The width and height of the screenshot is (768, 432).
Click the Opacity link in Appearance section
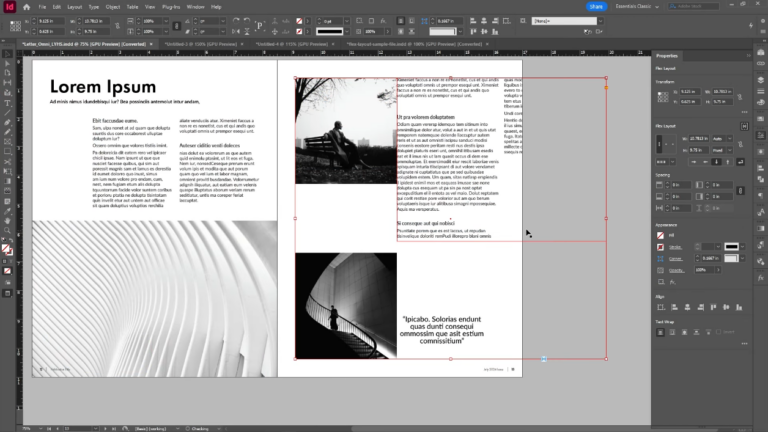coord(676,270)
